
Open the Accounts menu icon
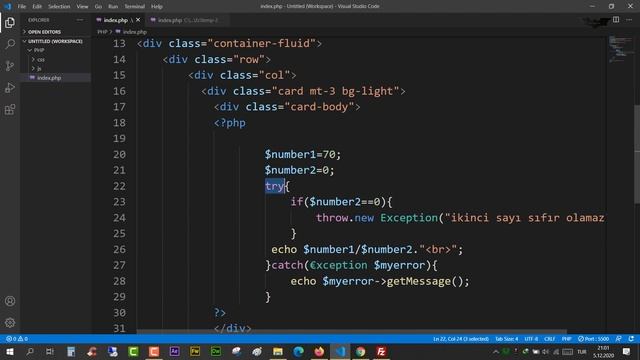coord(10,301)
